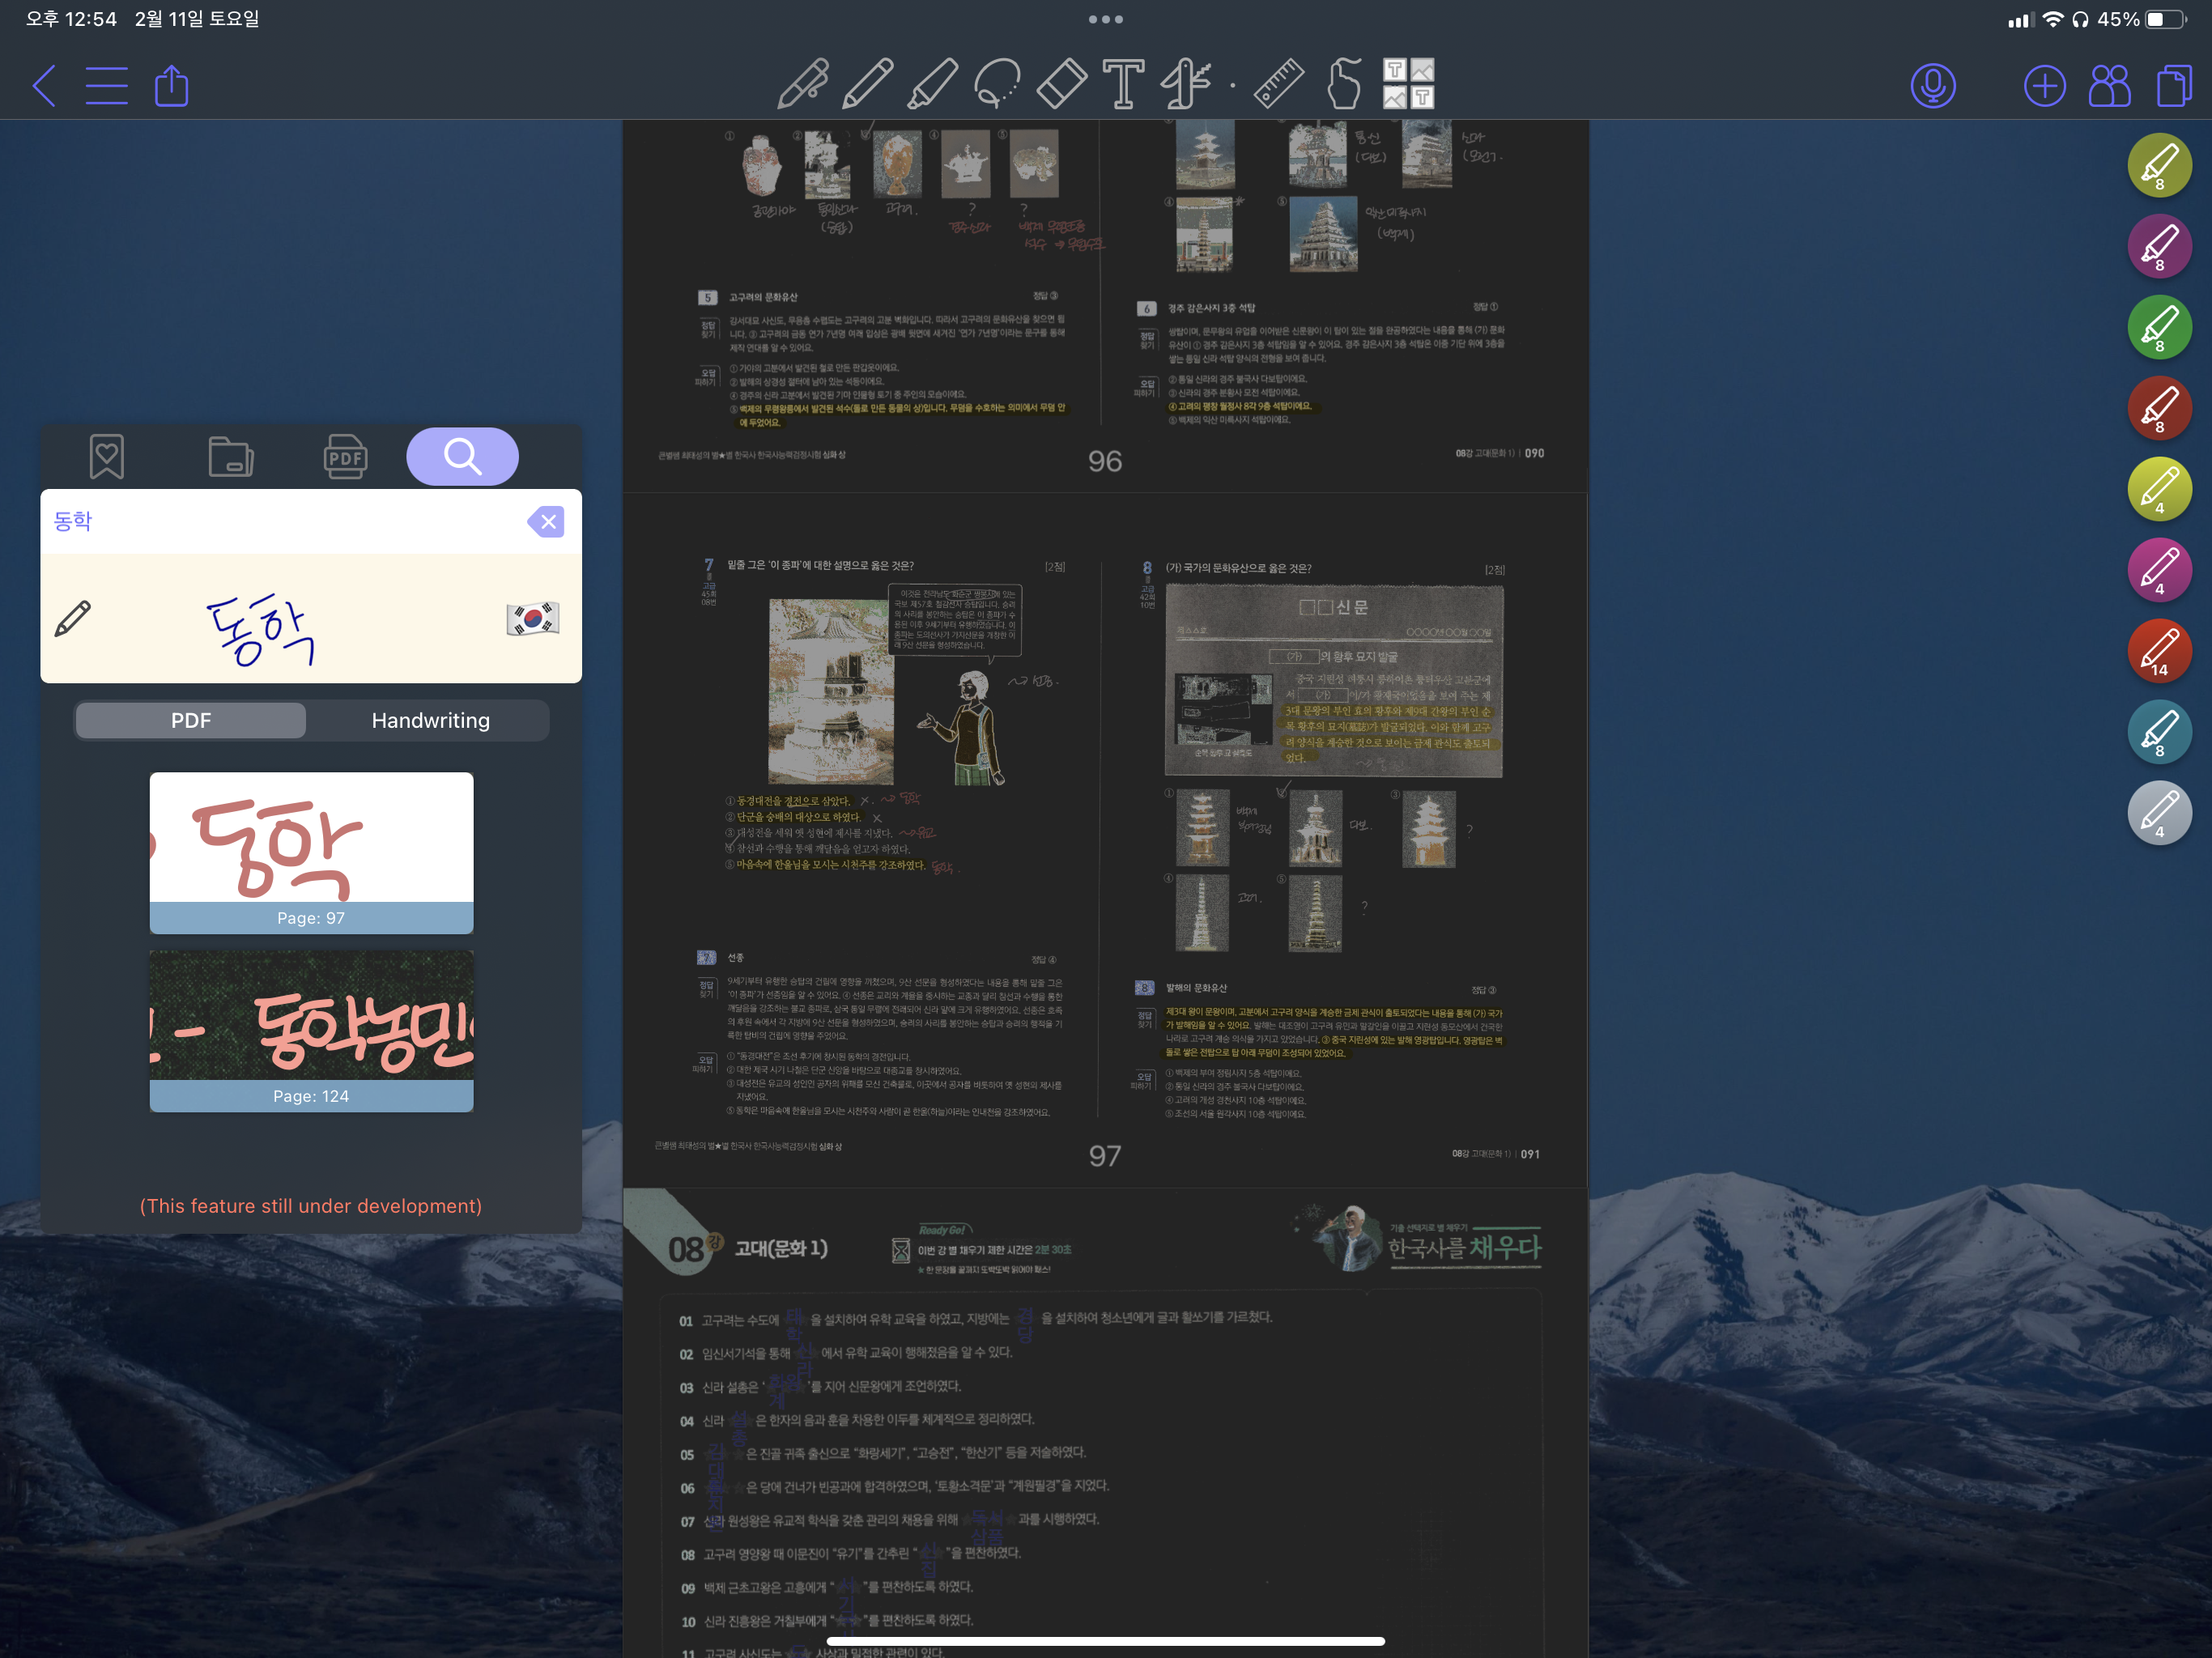The width and height of the screenshot is (2212, 1658).
Task: Open the outline list menu
Action: [x=106, y=86]
